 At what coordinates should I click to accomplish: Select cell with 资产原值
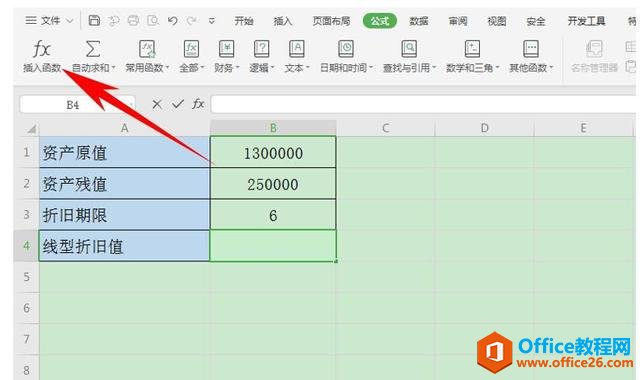pyautogui.click(x=124, y=152)
